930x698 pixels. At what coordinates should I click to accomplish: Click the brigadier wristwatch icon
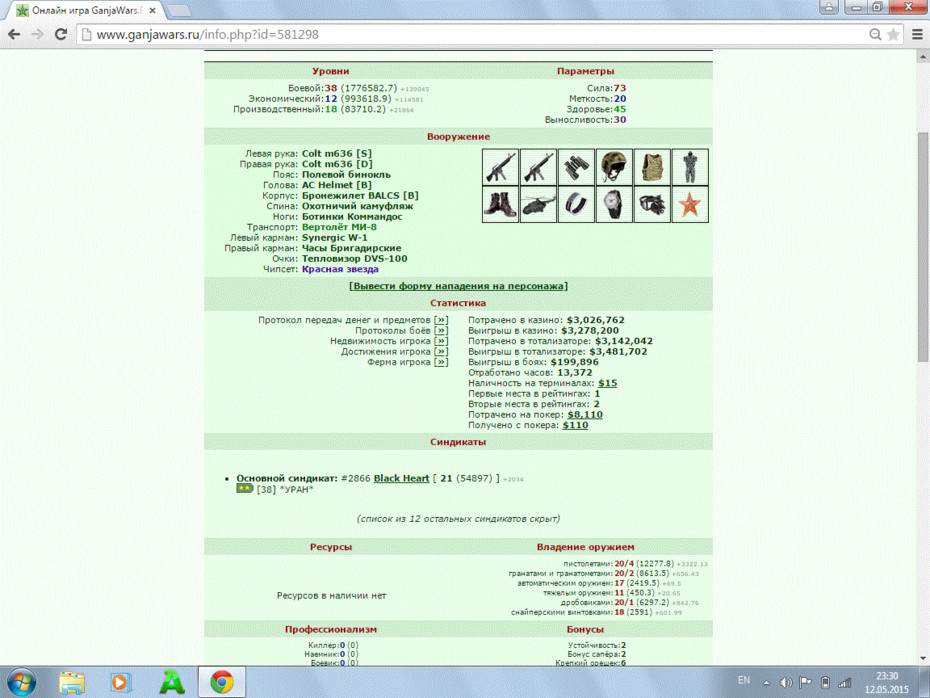pyautogui.click(x=614, y=205)
